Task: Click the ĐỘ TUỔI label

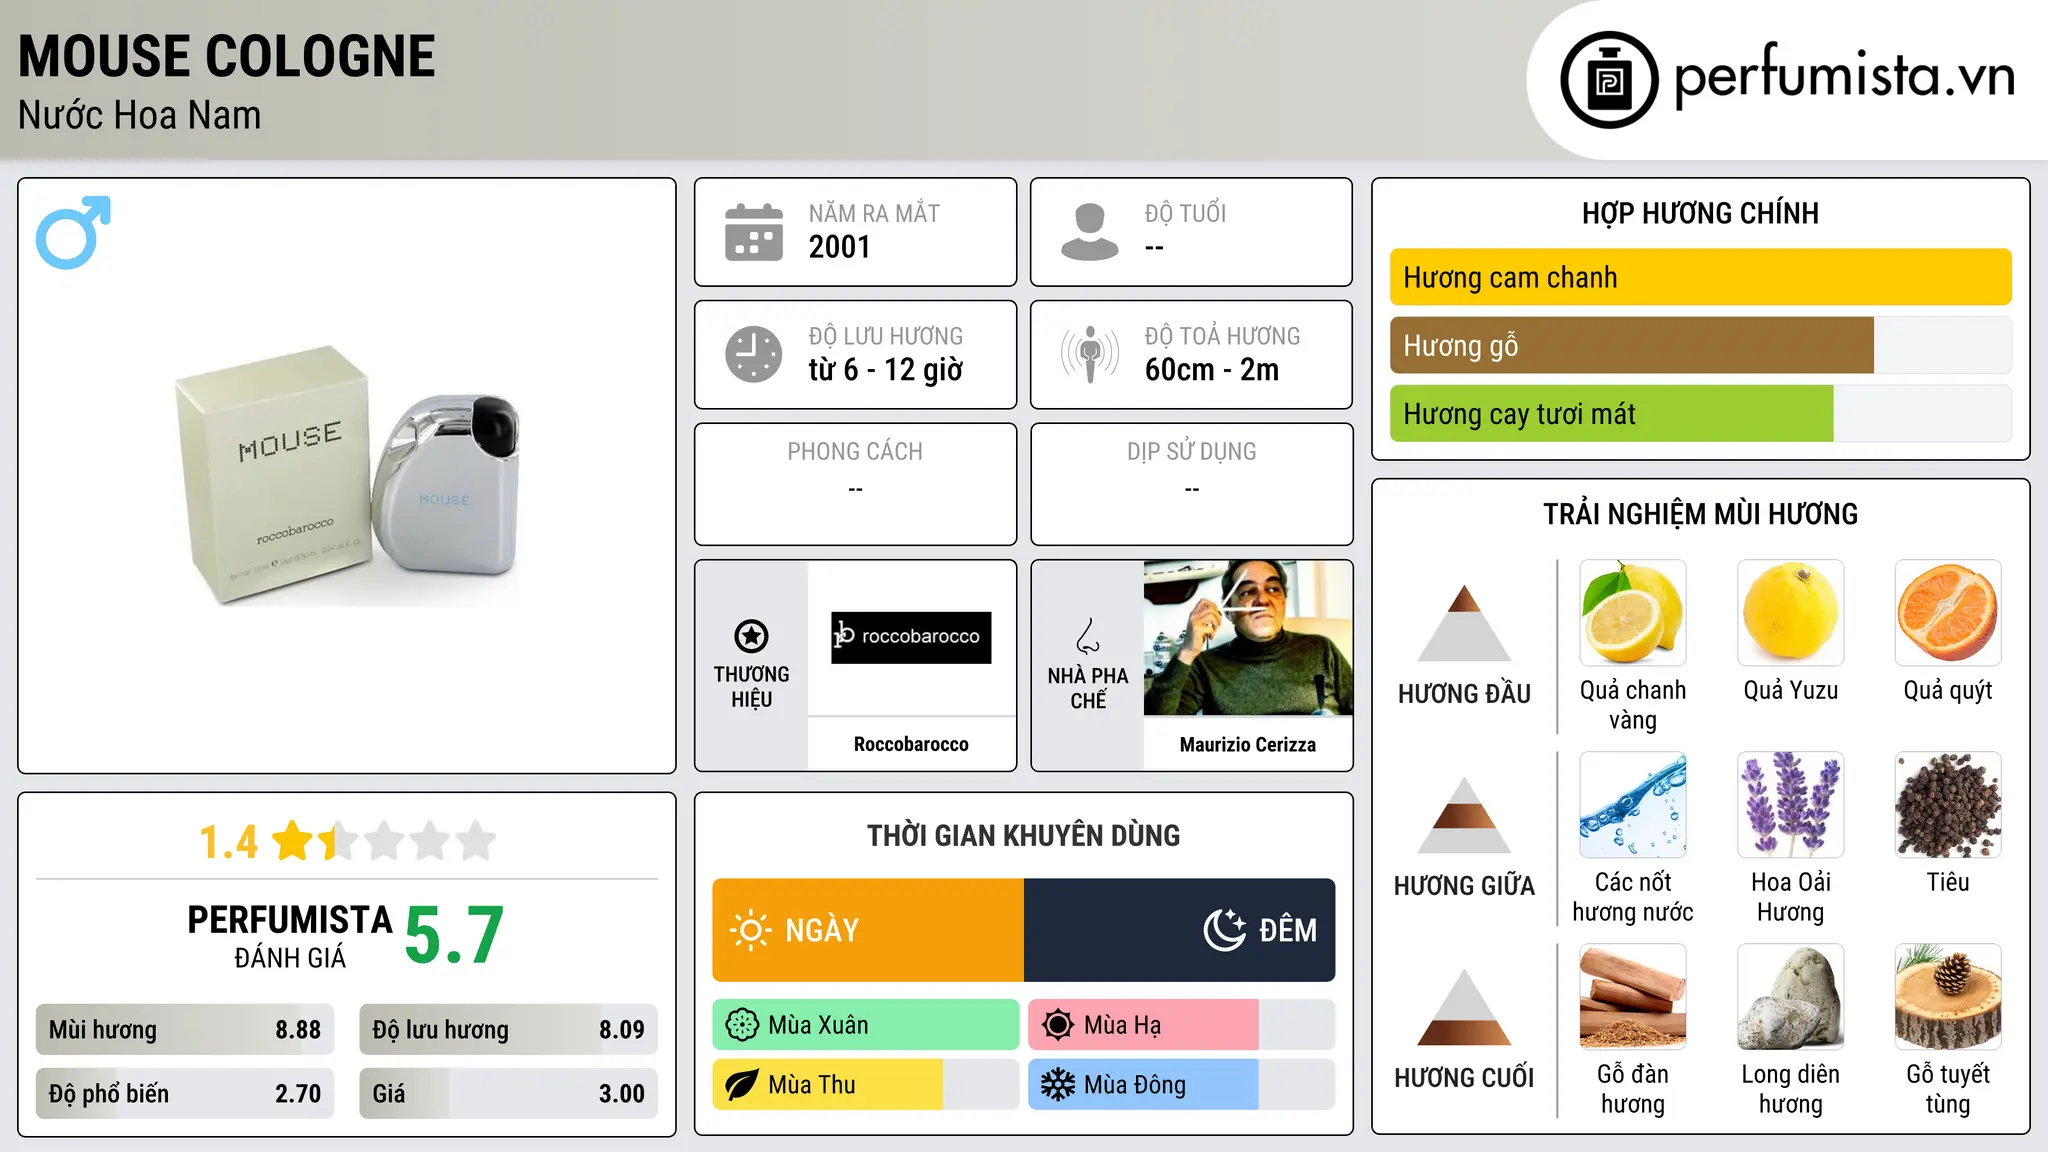Action: [1185, 213]
